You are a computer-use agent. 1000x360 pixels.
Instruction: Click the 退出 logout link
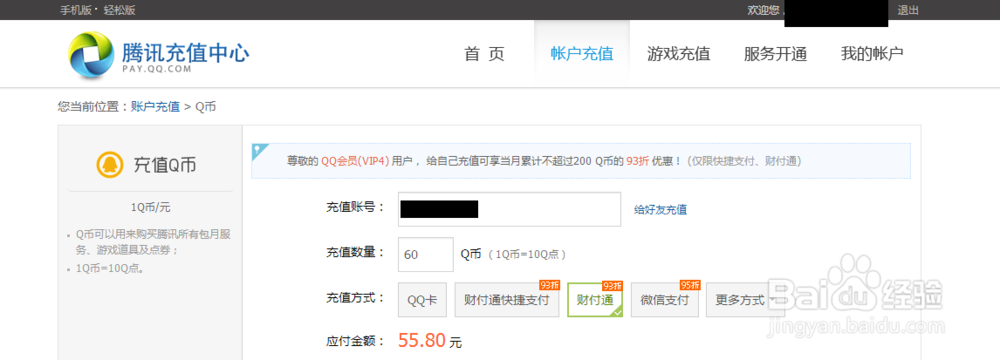(x=908, y=10)
